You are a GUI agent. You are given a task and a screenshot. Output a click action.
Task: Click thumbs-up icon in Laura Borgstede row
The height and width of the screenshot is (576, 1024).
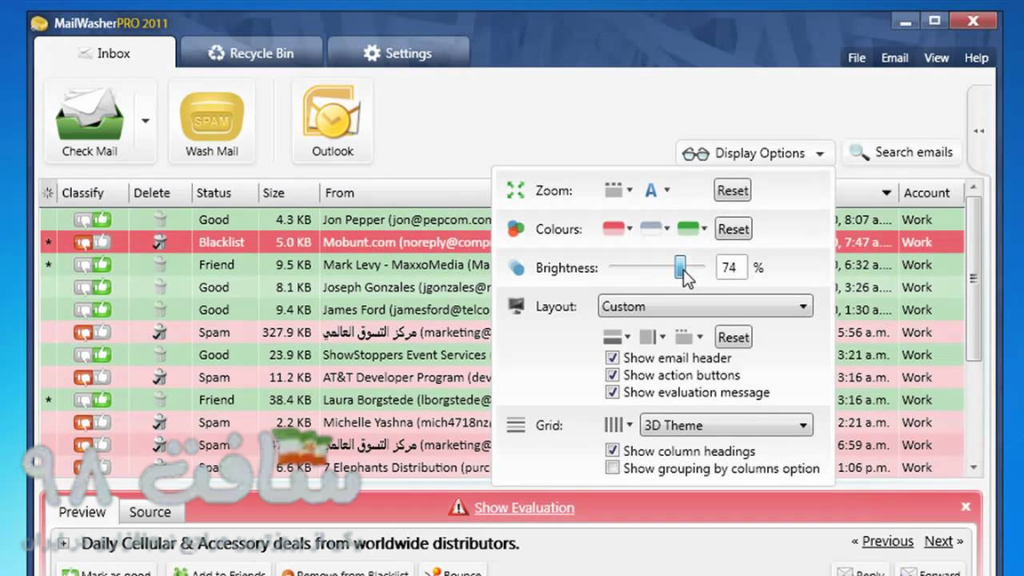pyautogui.click(x=102, y=400)
